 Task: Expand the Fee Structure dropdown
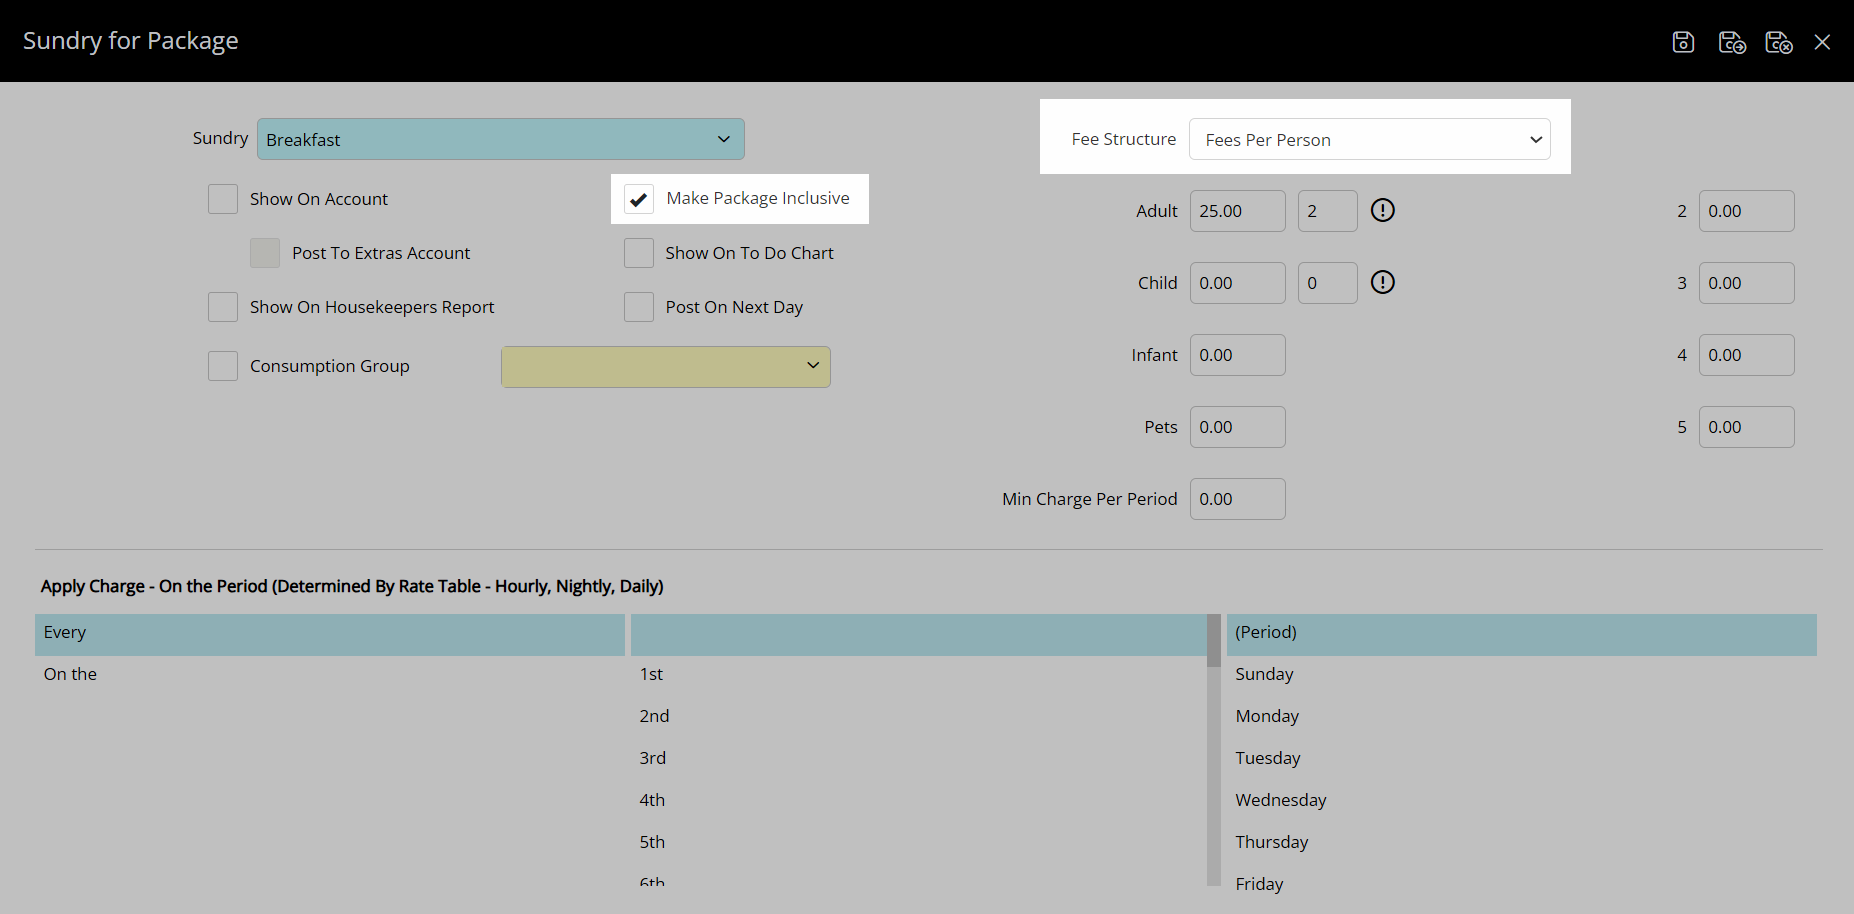coord(1369,140)
